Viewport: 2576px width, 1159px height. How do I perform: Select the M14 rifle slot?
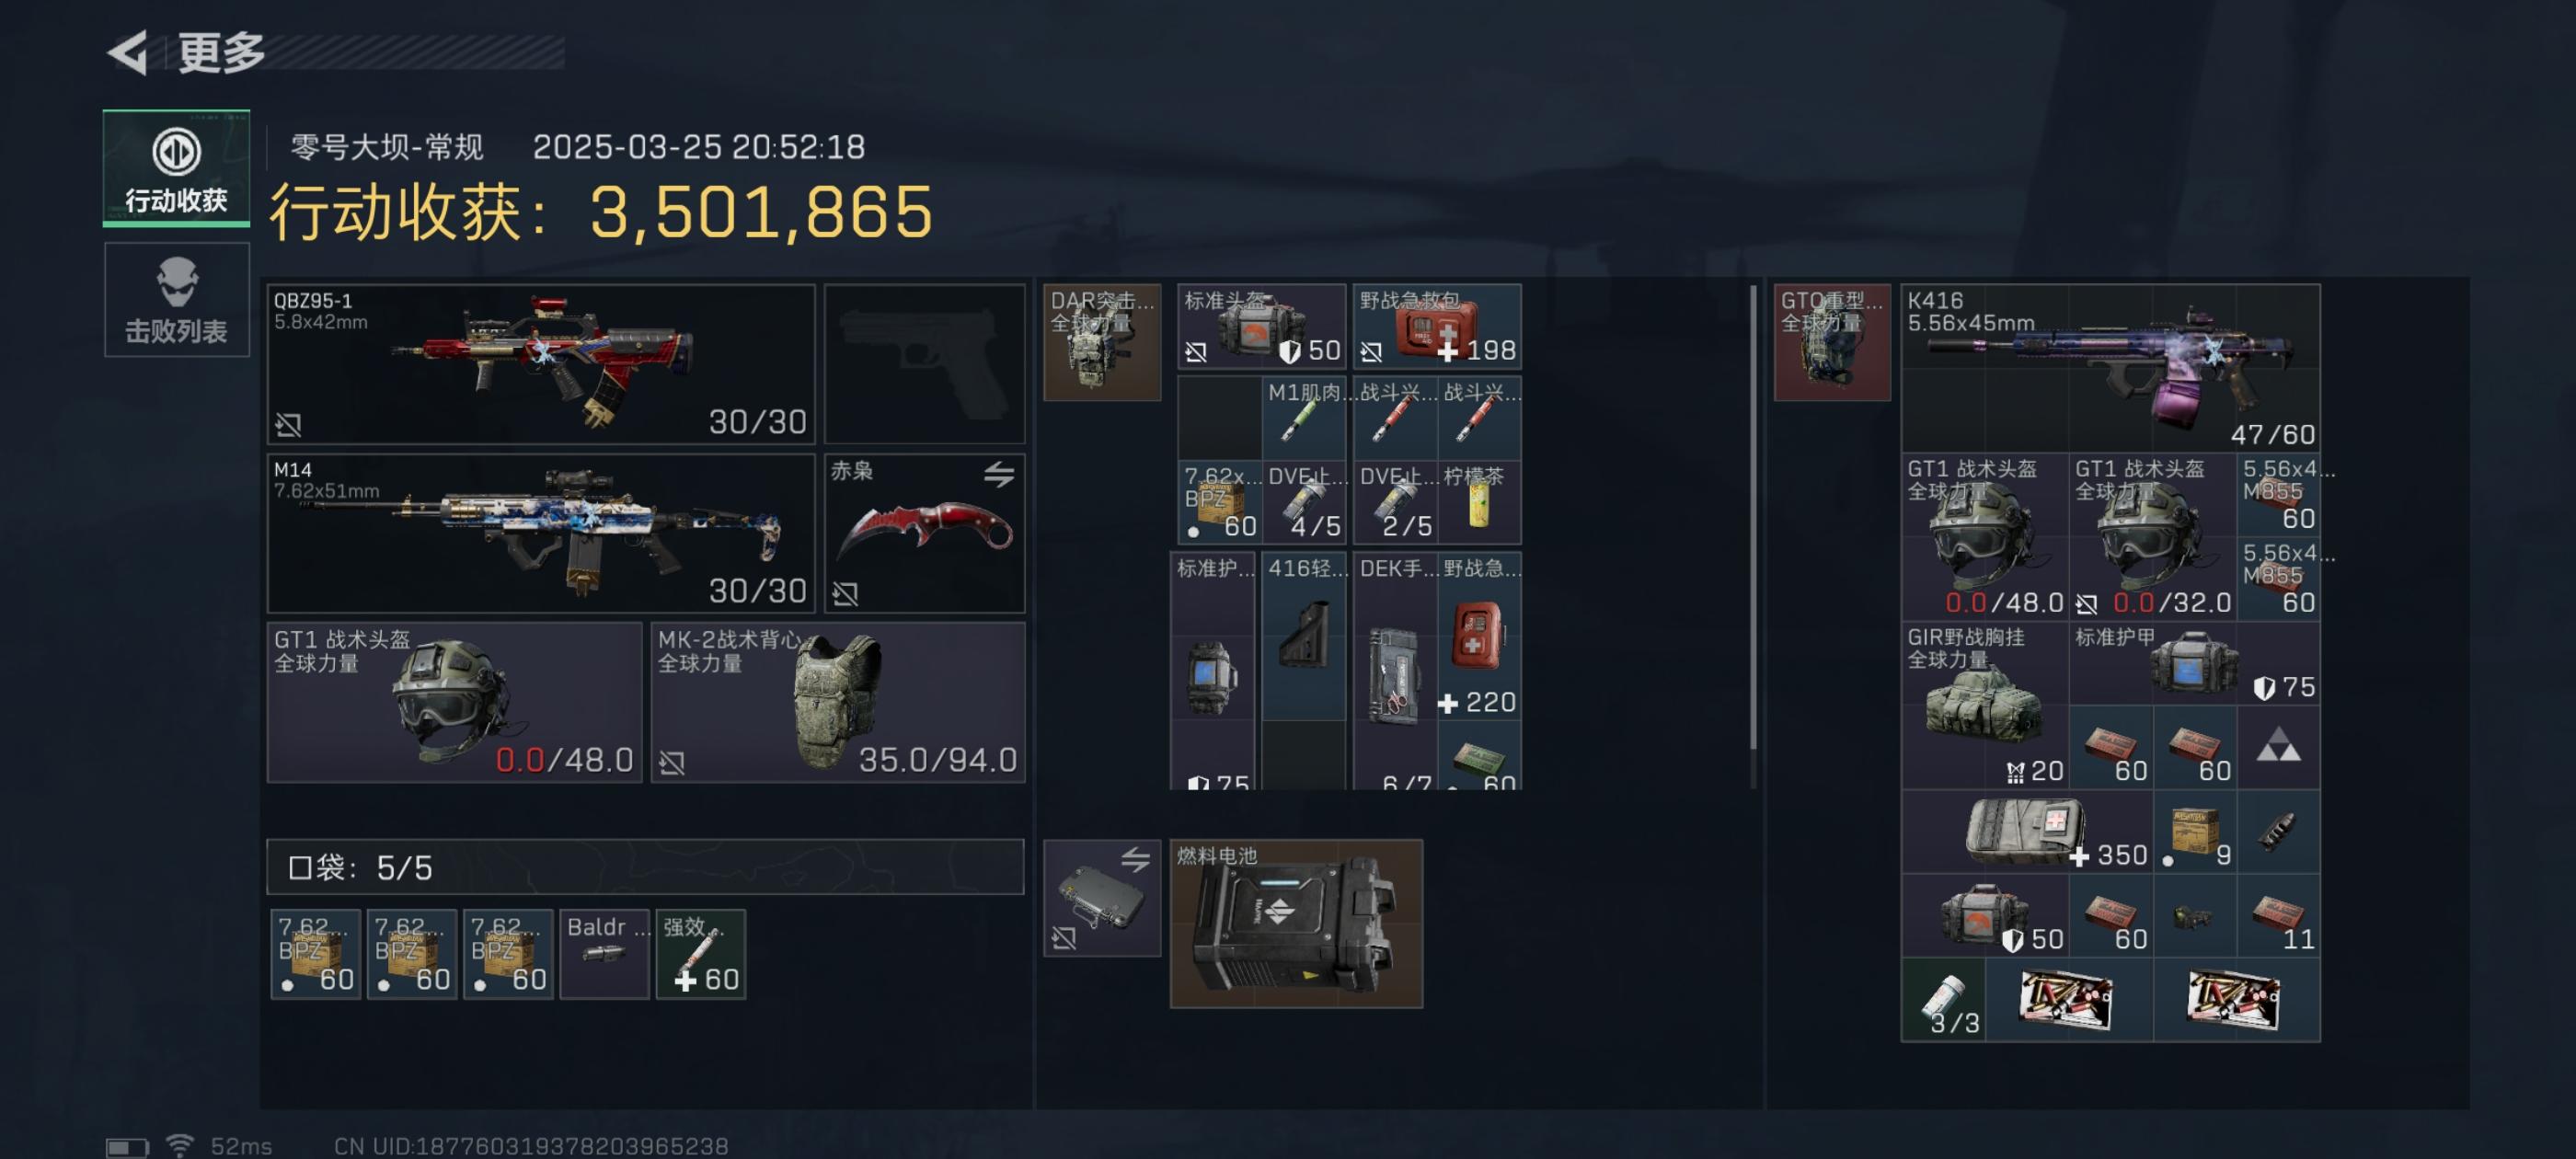pyautogui.click(x=541, y=533)
